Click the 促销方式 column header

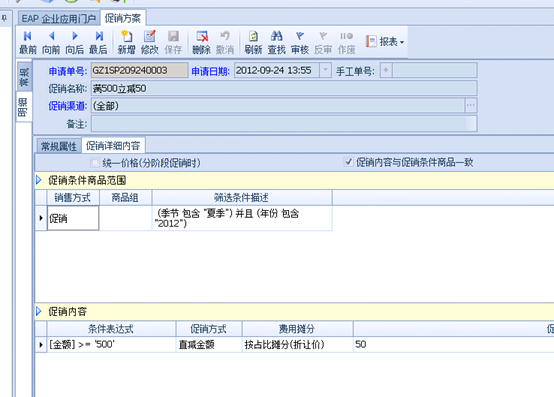(209, 329)
